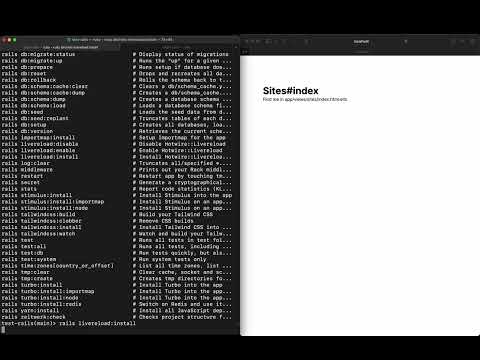480x360 pixels.
Task: Click the terminal cursor on the last line
Action: (x=3, y=330)
